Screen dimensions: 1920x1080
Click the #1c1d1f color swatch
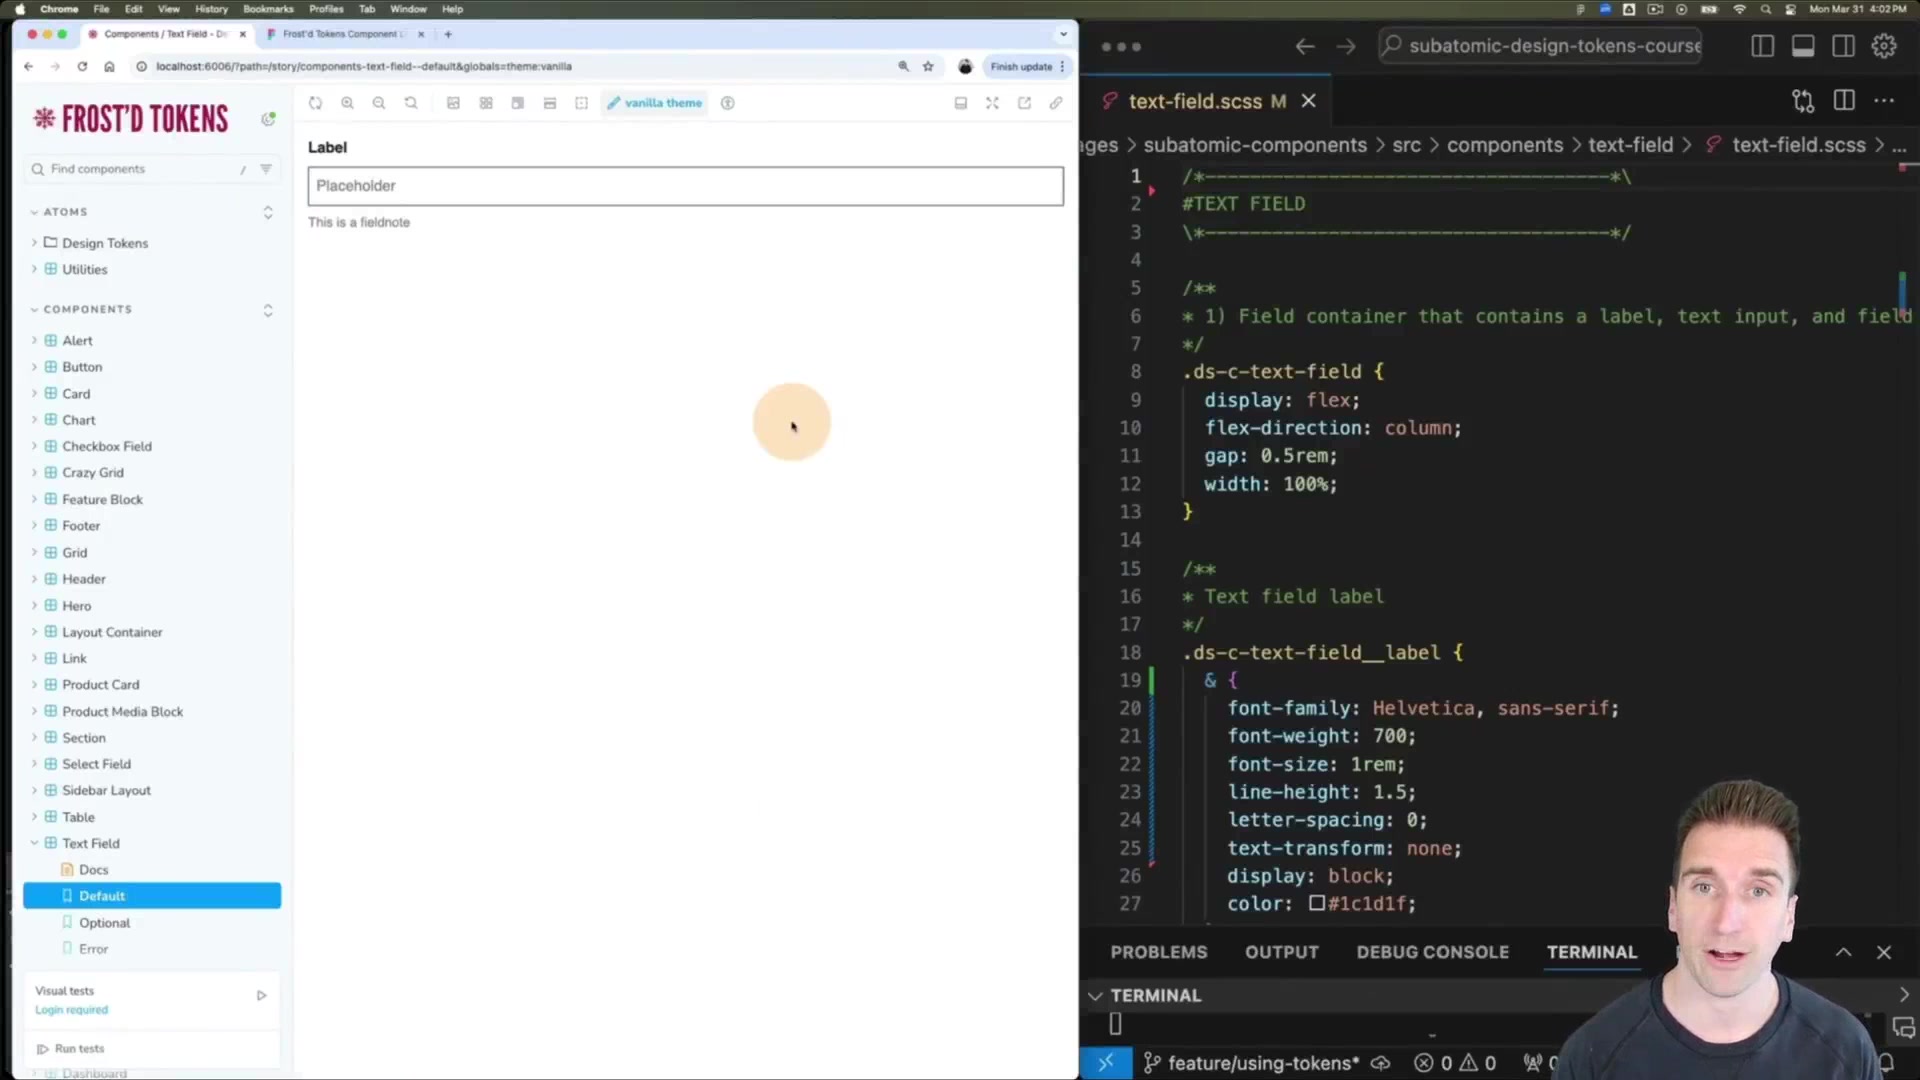pos(1317,903)
